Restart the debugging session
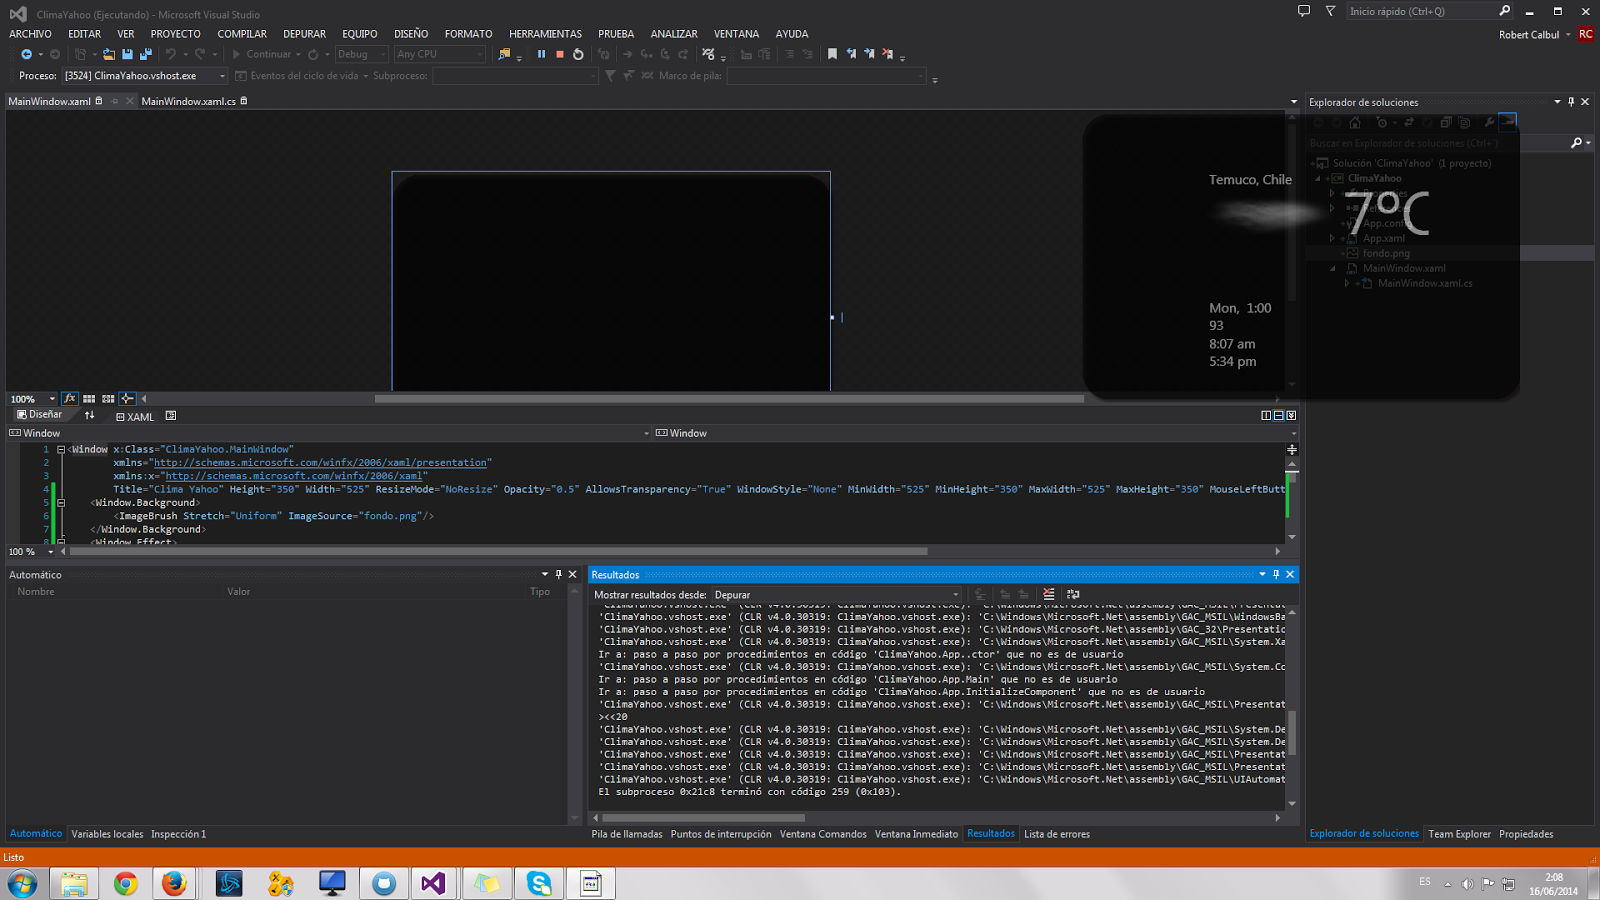This screenshot has height=900, width=1600. tap(578, 54)
